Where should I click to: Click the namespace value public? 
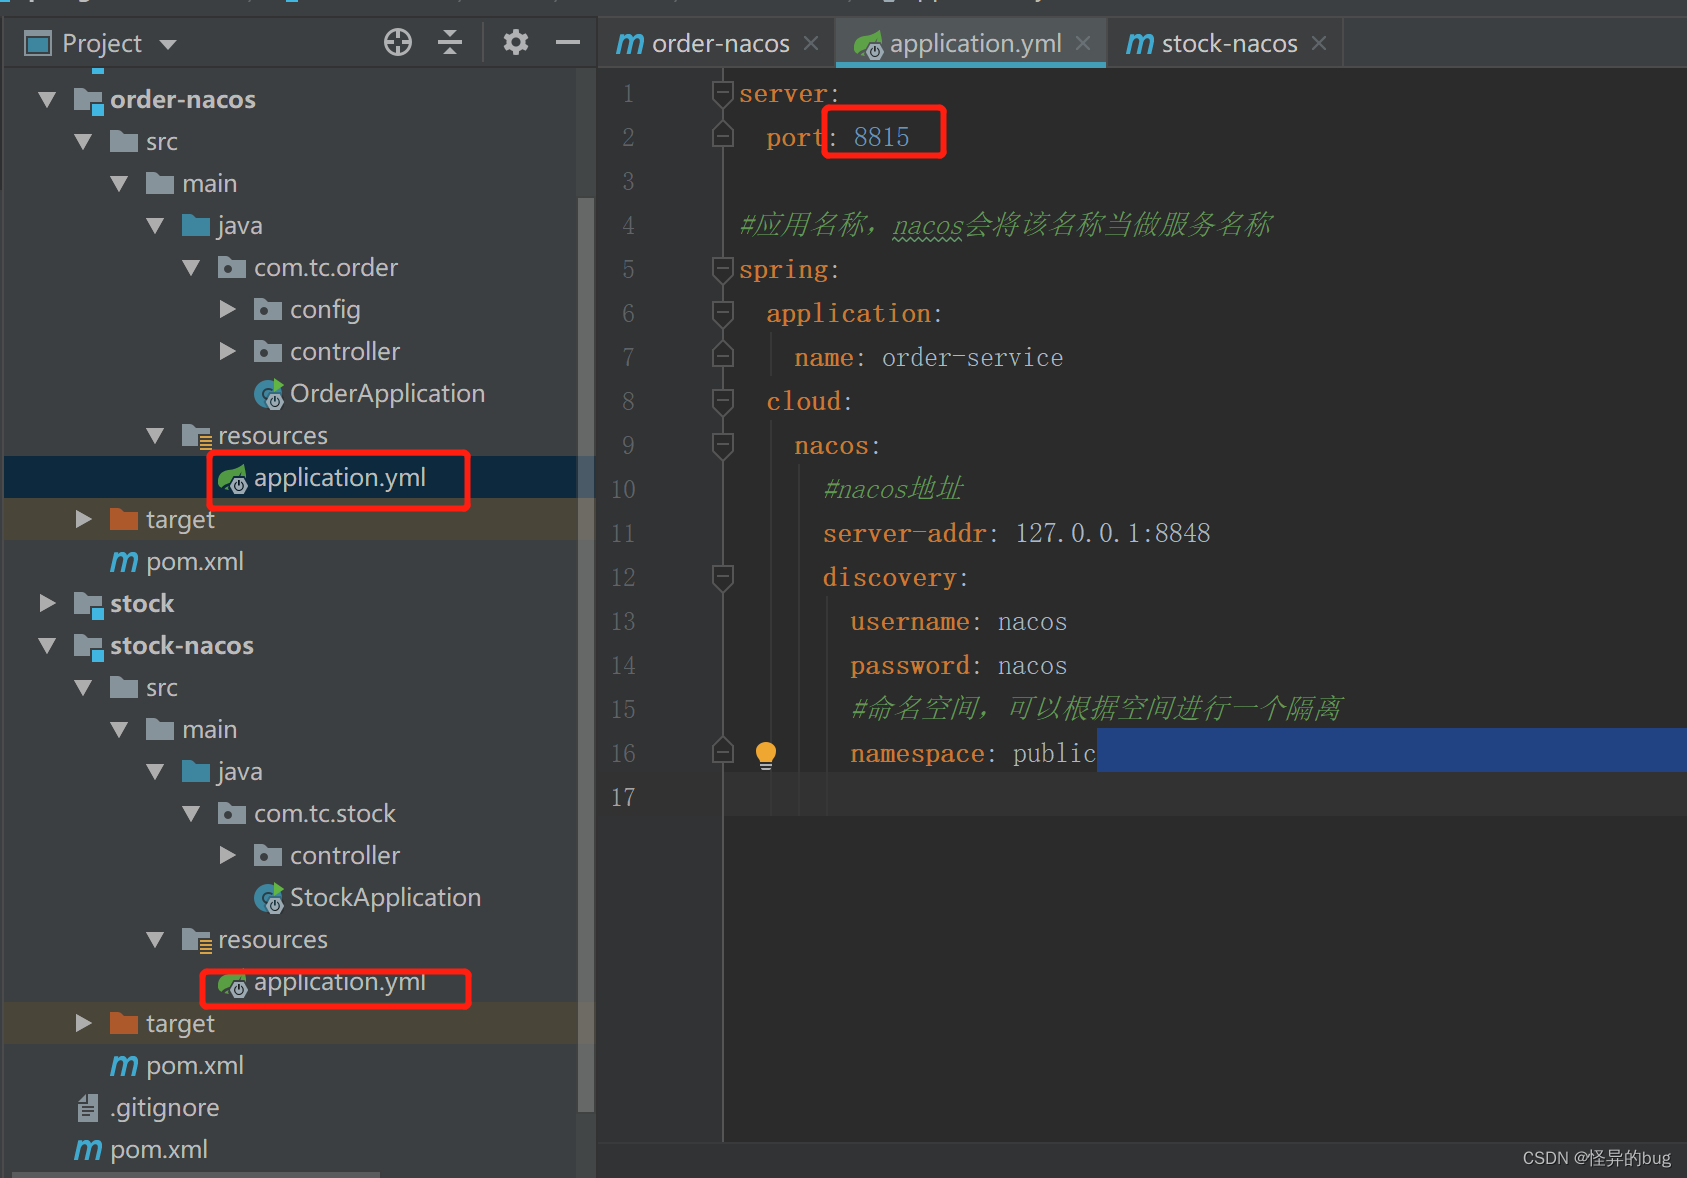point(1054,754)
